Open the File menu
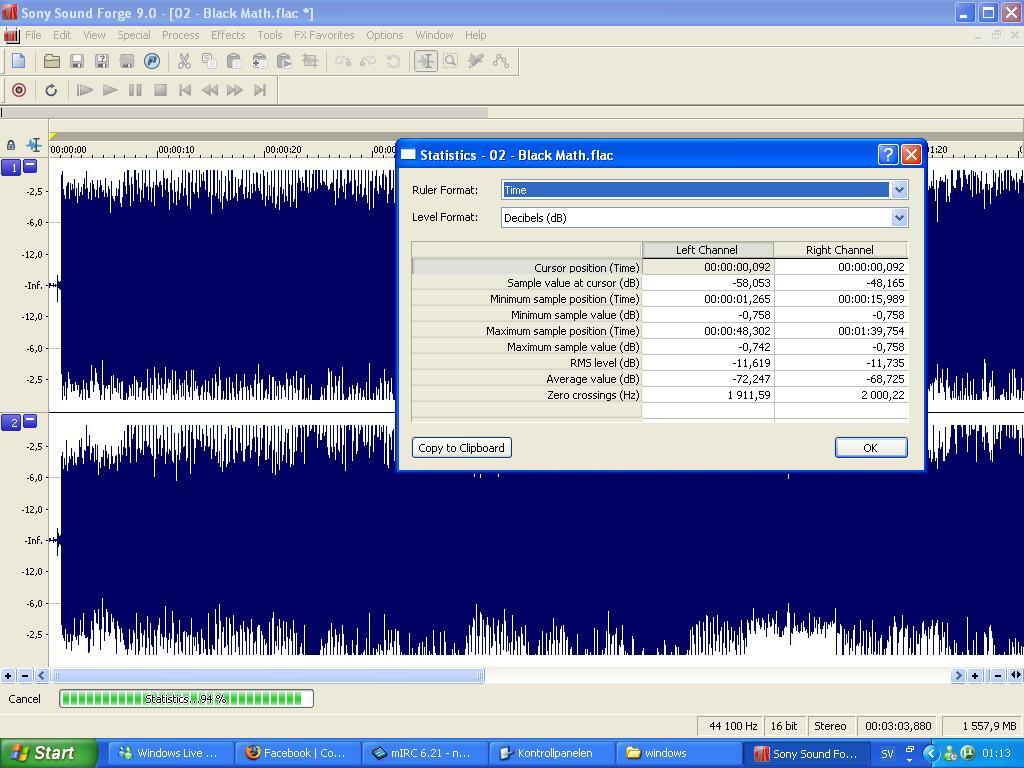 (33, 35)
